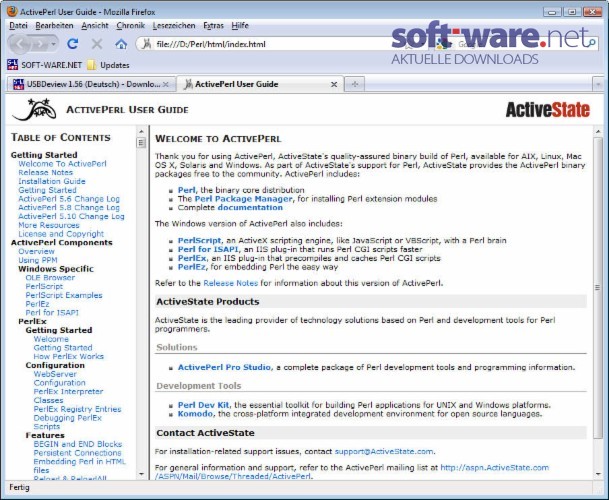609x500 pixels.
Task: Close the ActivePerl User Guide tab
Action: pos(334,84)
